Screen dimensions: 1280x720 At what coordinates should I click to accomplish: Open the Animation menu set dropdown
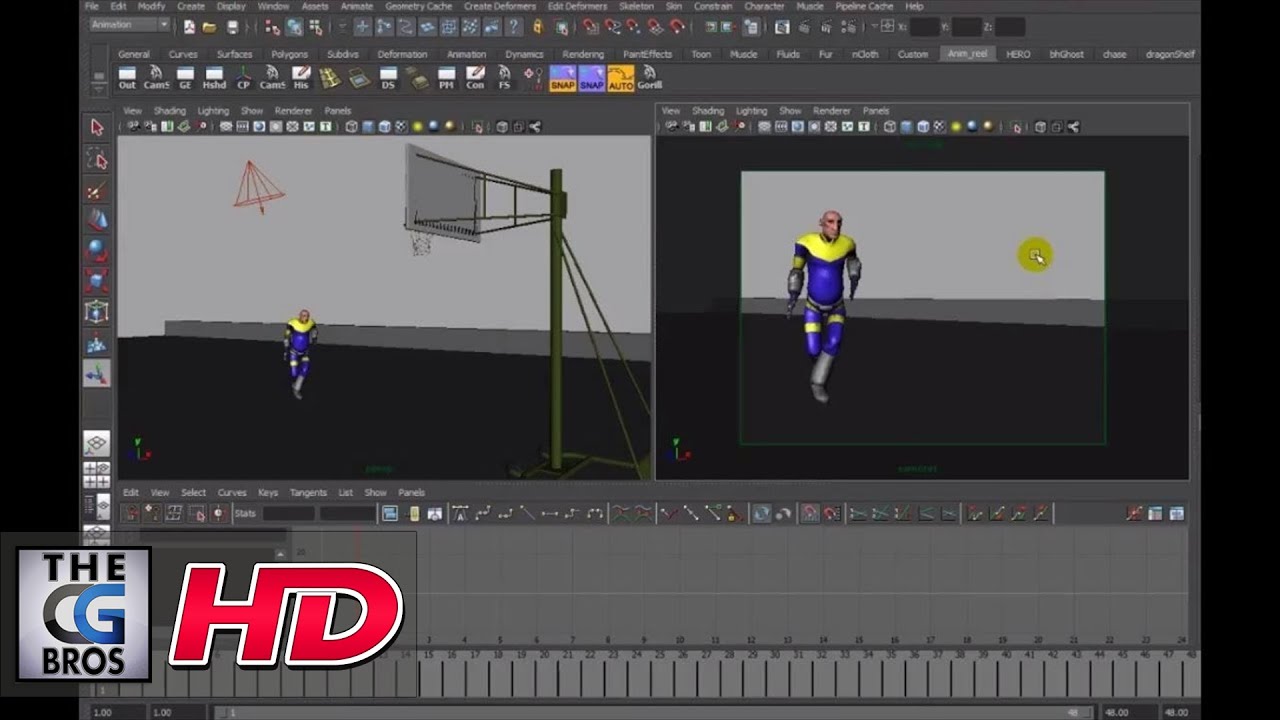click(x=130, y=25)
